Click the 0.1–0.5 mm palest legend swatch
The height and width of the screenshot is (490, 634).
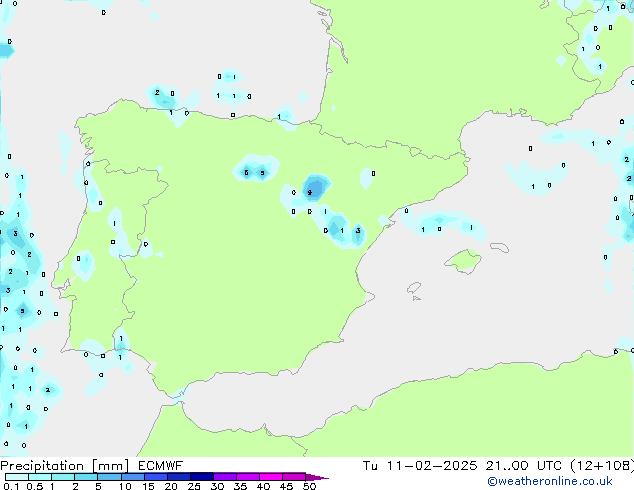click(17, 477)
